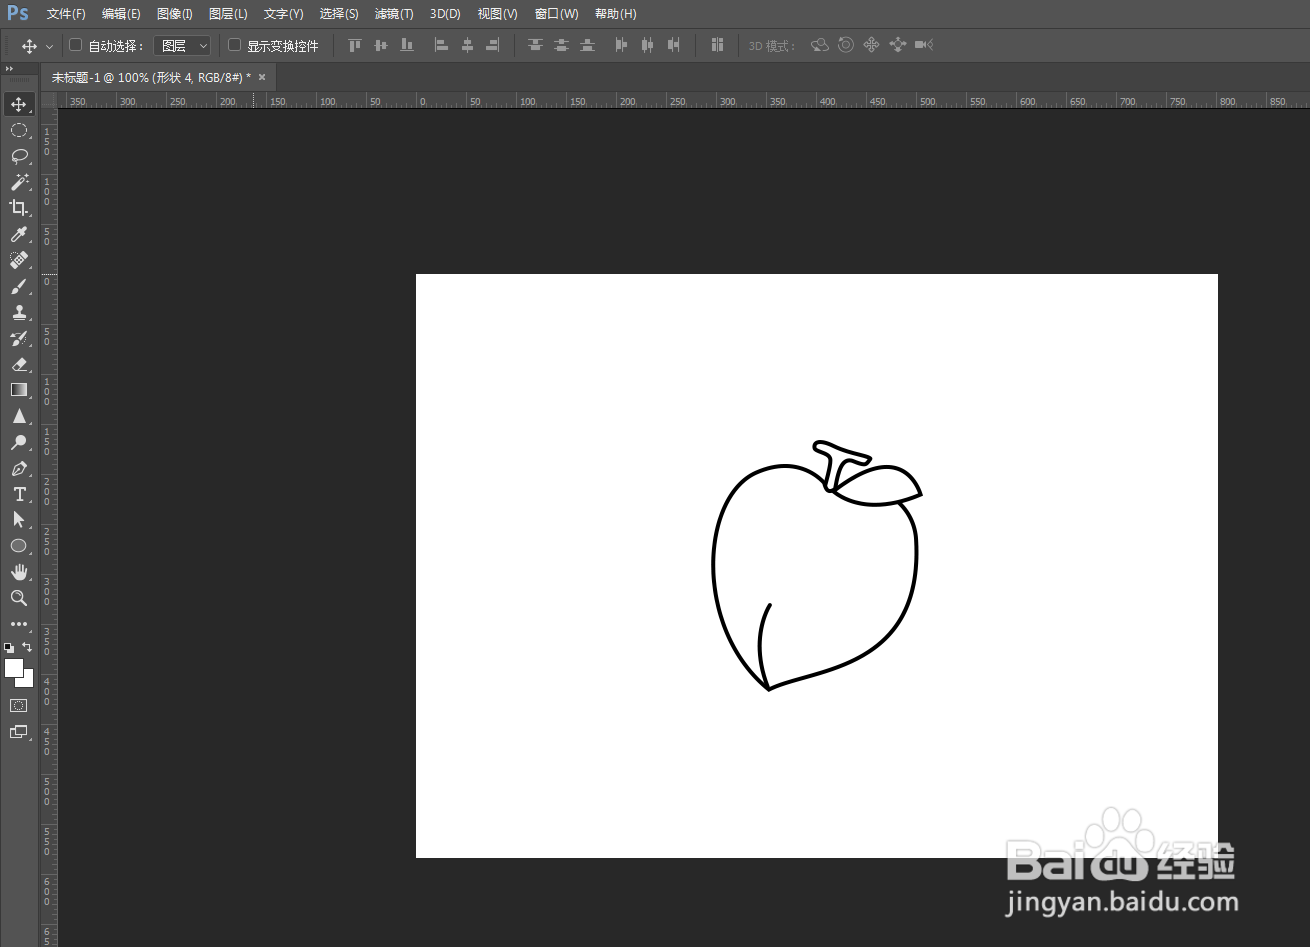The image size is (1310, 947).
Task: Click the Distribute vertical centers icon
Action: click(561, 45)
